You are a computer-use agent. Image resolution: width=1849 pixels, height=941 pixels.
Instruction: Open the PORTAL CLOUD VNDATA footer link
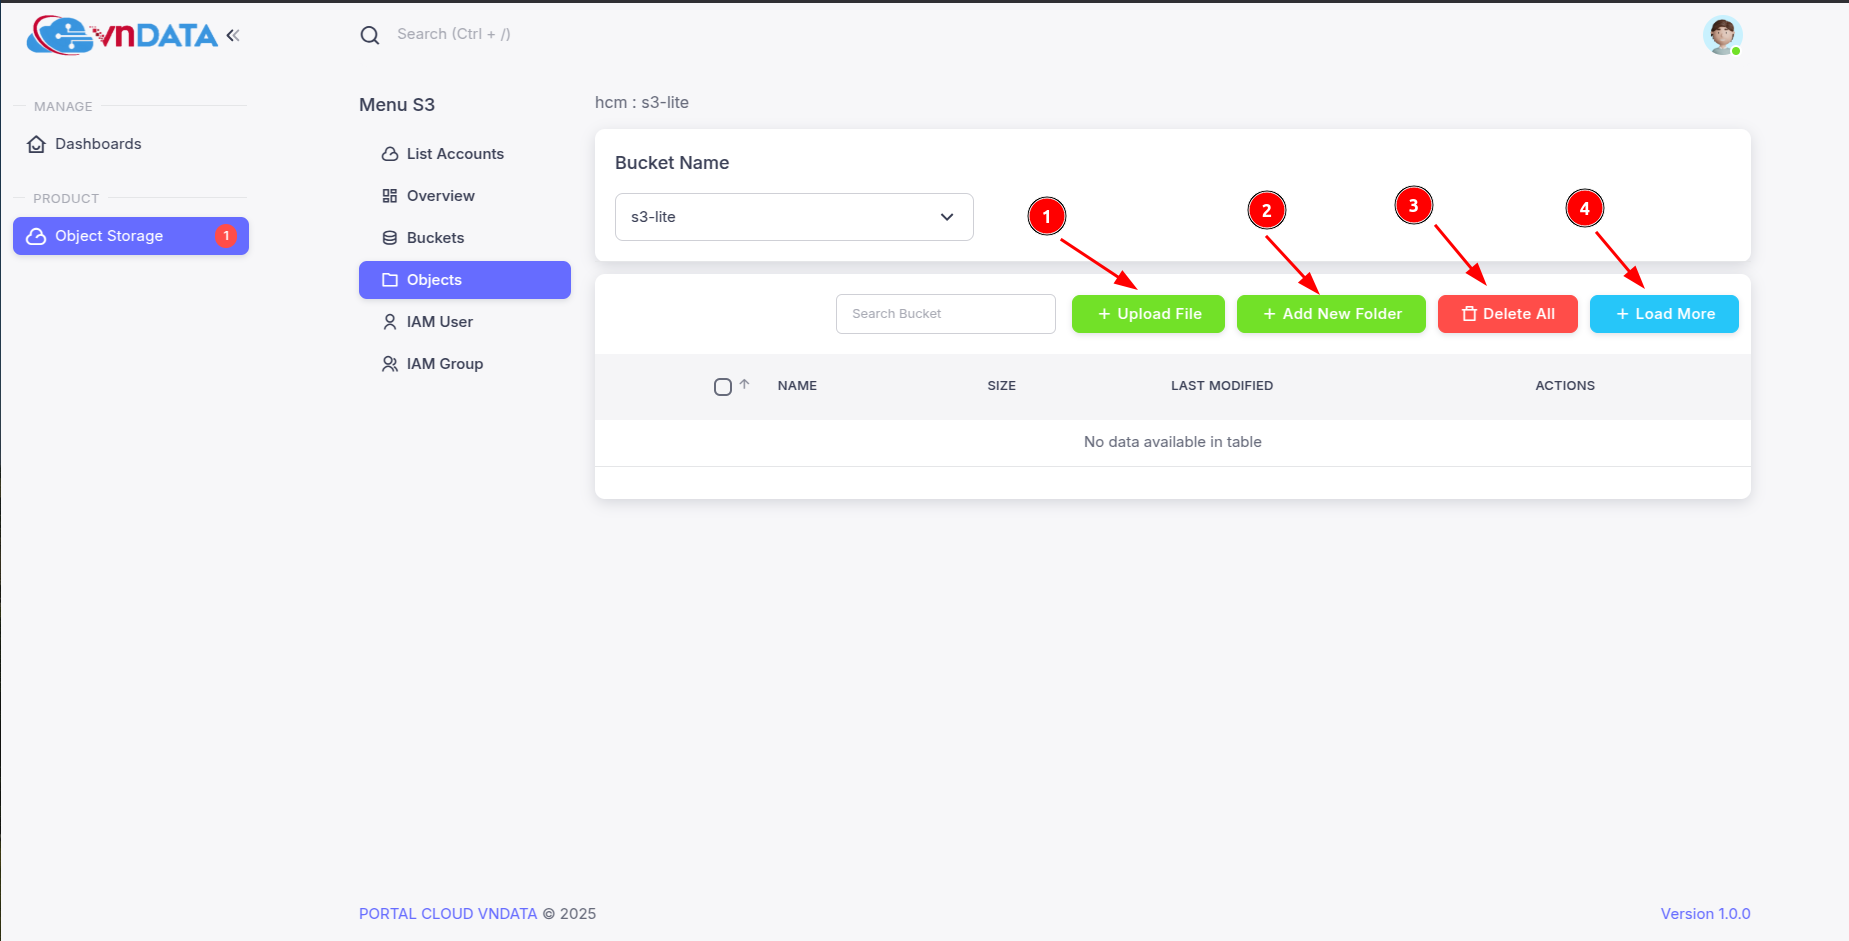point(448,914)
